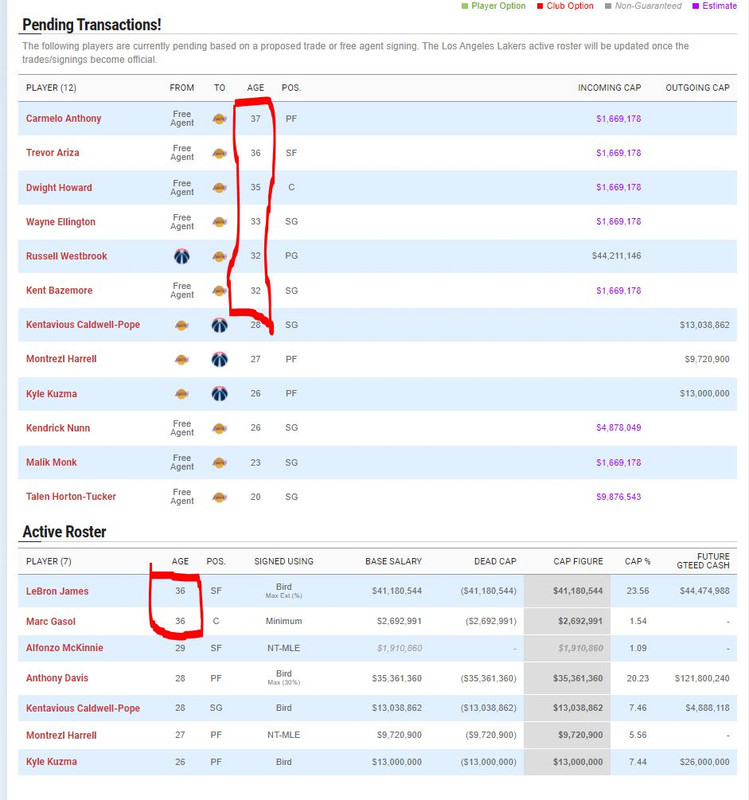This screenshot has height=800, width=749.
Task: Open Trevor Ariza player link
Action: tap(53, 153)
